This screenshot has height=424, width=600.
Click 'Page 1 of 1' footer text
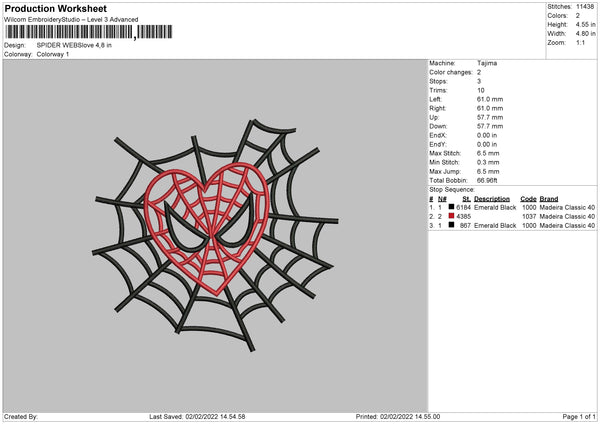point(579,417)
